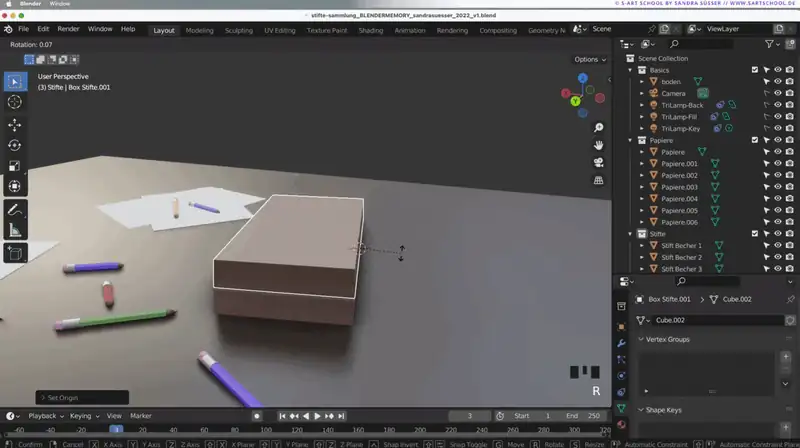Hide Camera in viewport via eye icon
The width and height of the screenshot is (800, 448).
[x=778, y=93]
